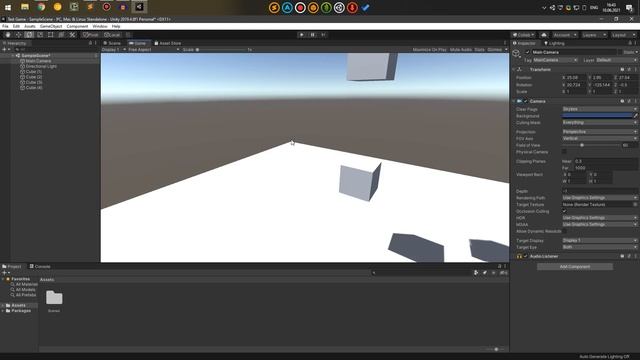
Task: Select the Rect Transform tool
Action: click(51, 35)
